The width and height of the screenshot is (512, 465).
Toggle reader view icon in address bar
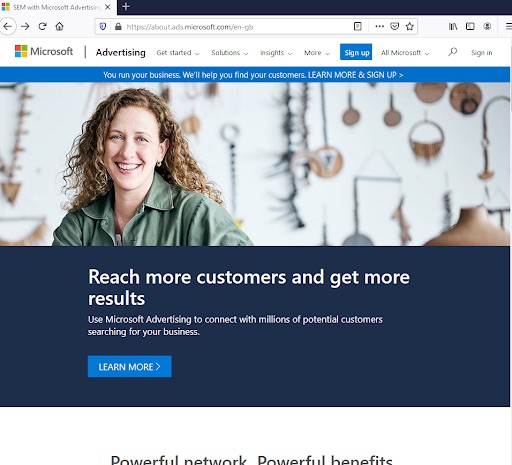point(357,26)
